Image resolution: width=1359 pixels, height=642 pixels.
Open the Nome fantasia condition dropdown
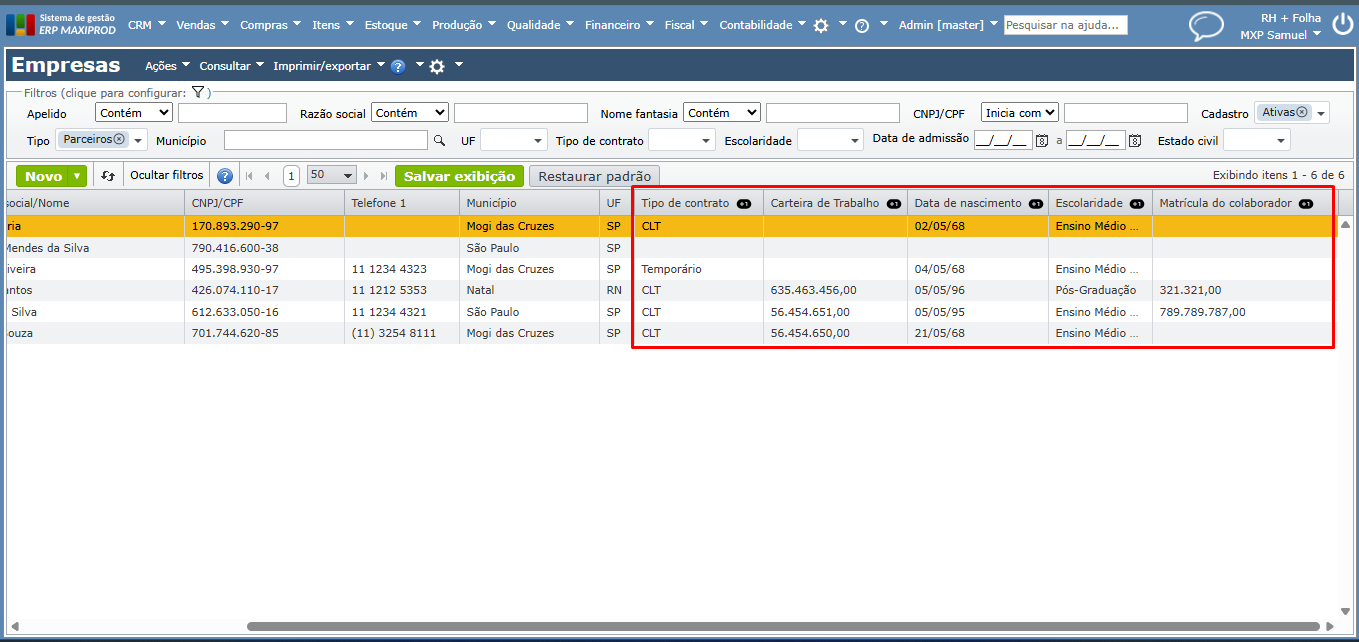[x=722, y=113]
